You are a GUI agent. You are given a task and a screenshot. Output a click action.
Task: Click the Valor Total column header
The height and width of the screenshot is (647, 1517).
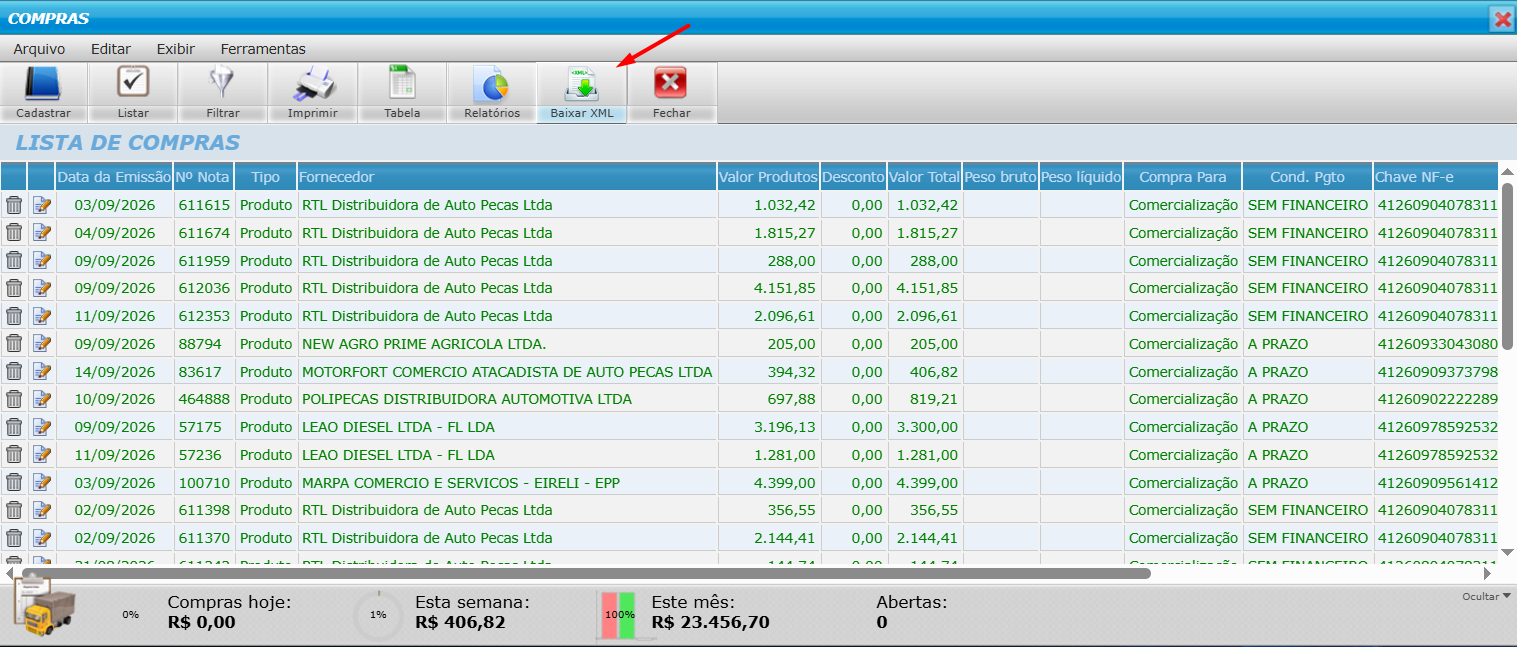[x=924, y=177]
